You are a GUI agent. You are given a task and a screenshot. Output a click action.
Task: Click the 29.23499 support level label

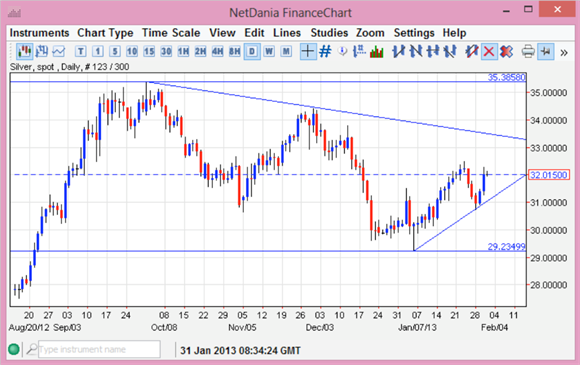506,246
